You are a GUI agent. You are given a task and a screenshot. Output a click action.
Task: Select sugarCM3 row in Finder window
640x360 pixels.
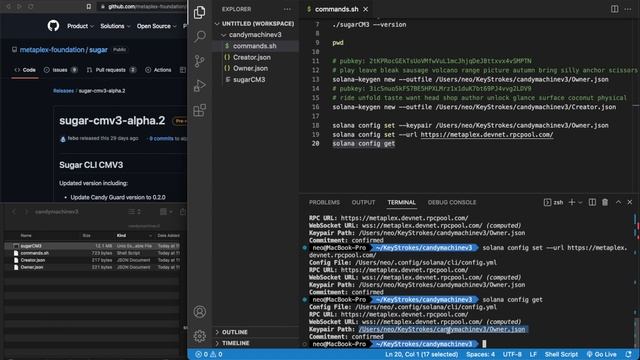click(93, 246)
